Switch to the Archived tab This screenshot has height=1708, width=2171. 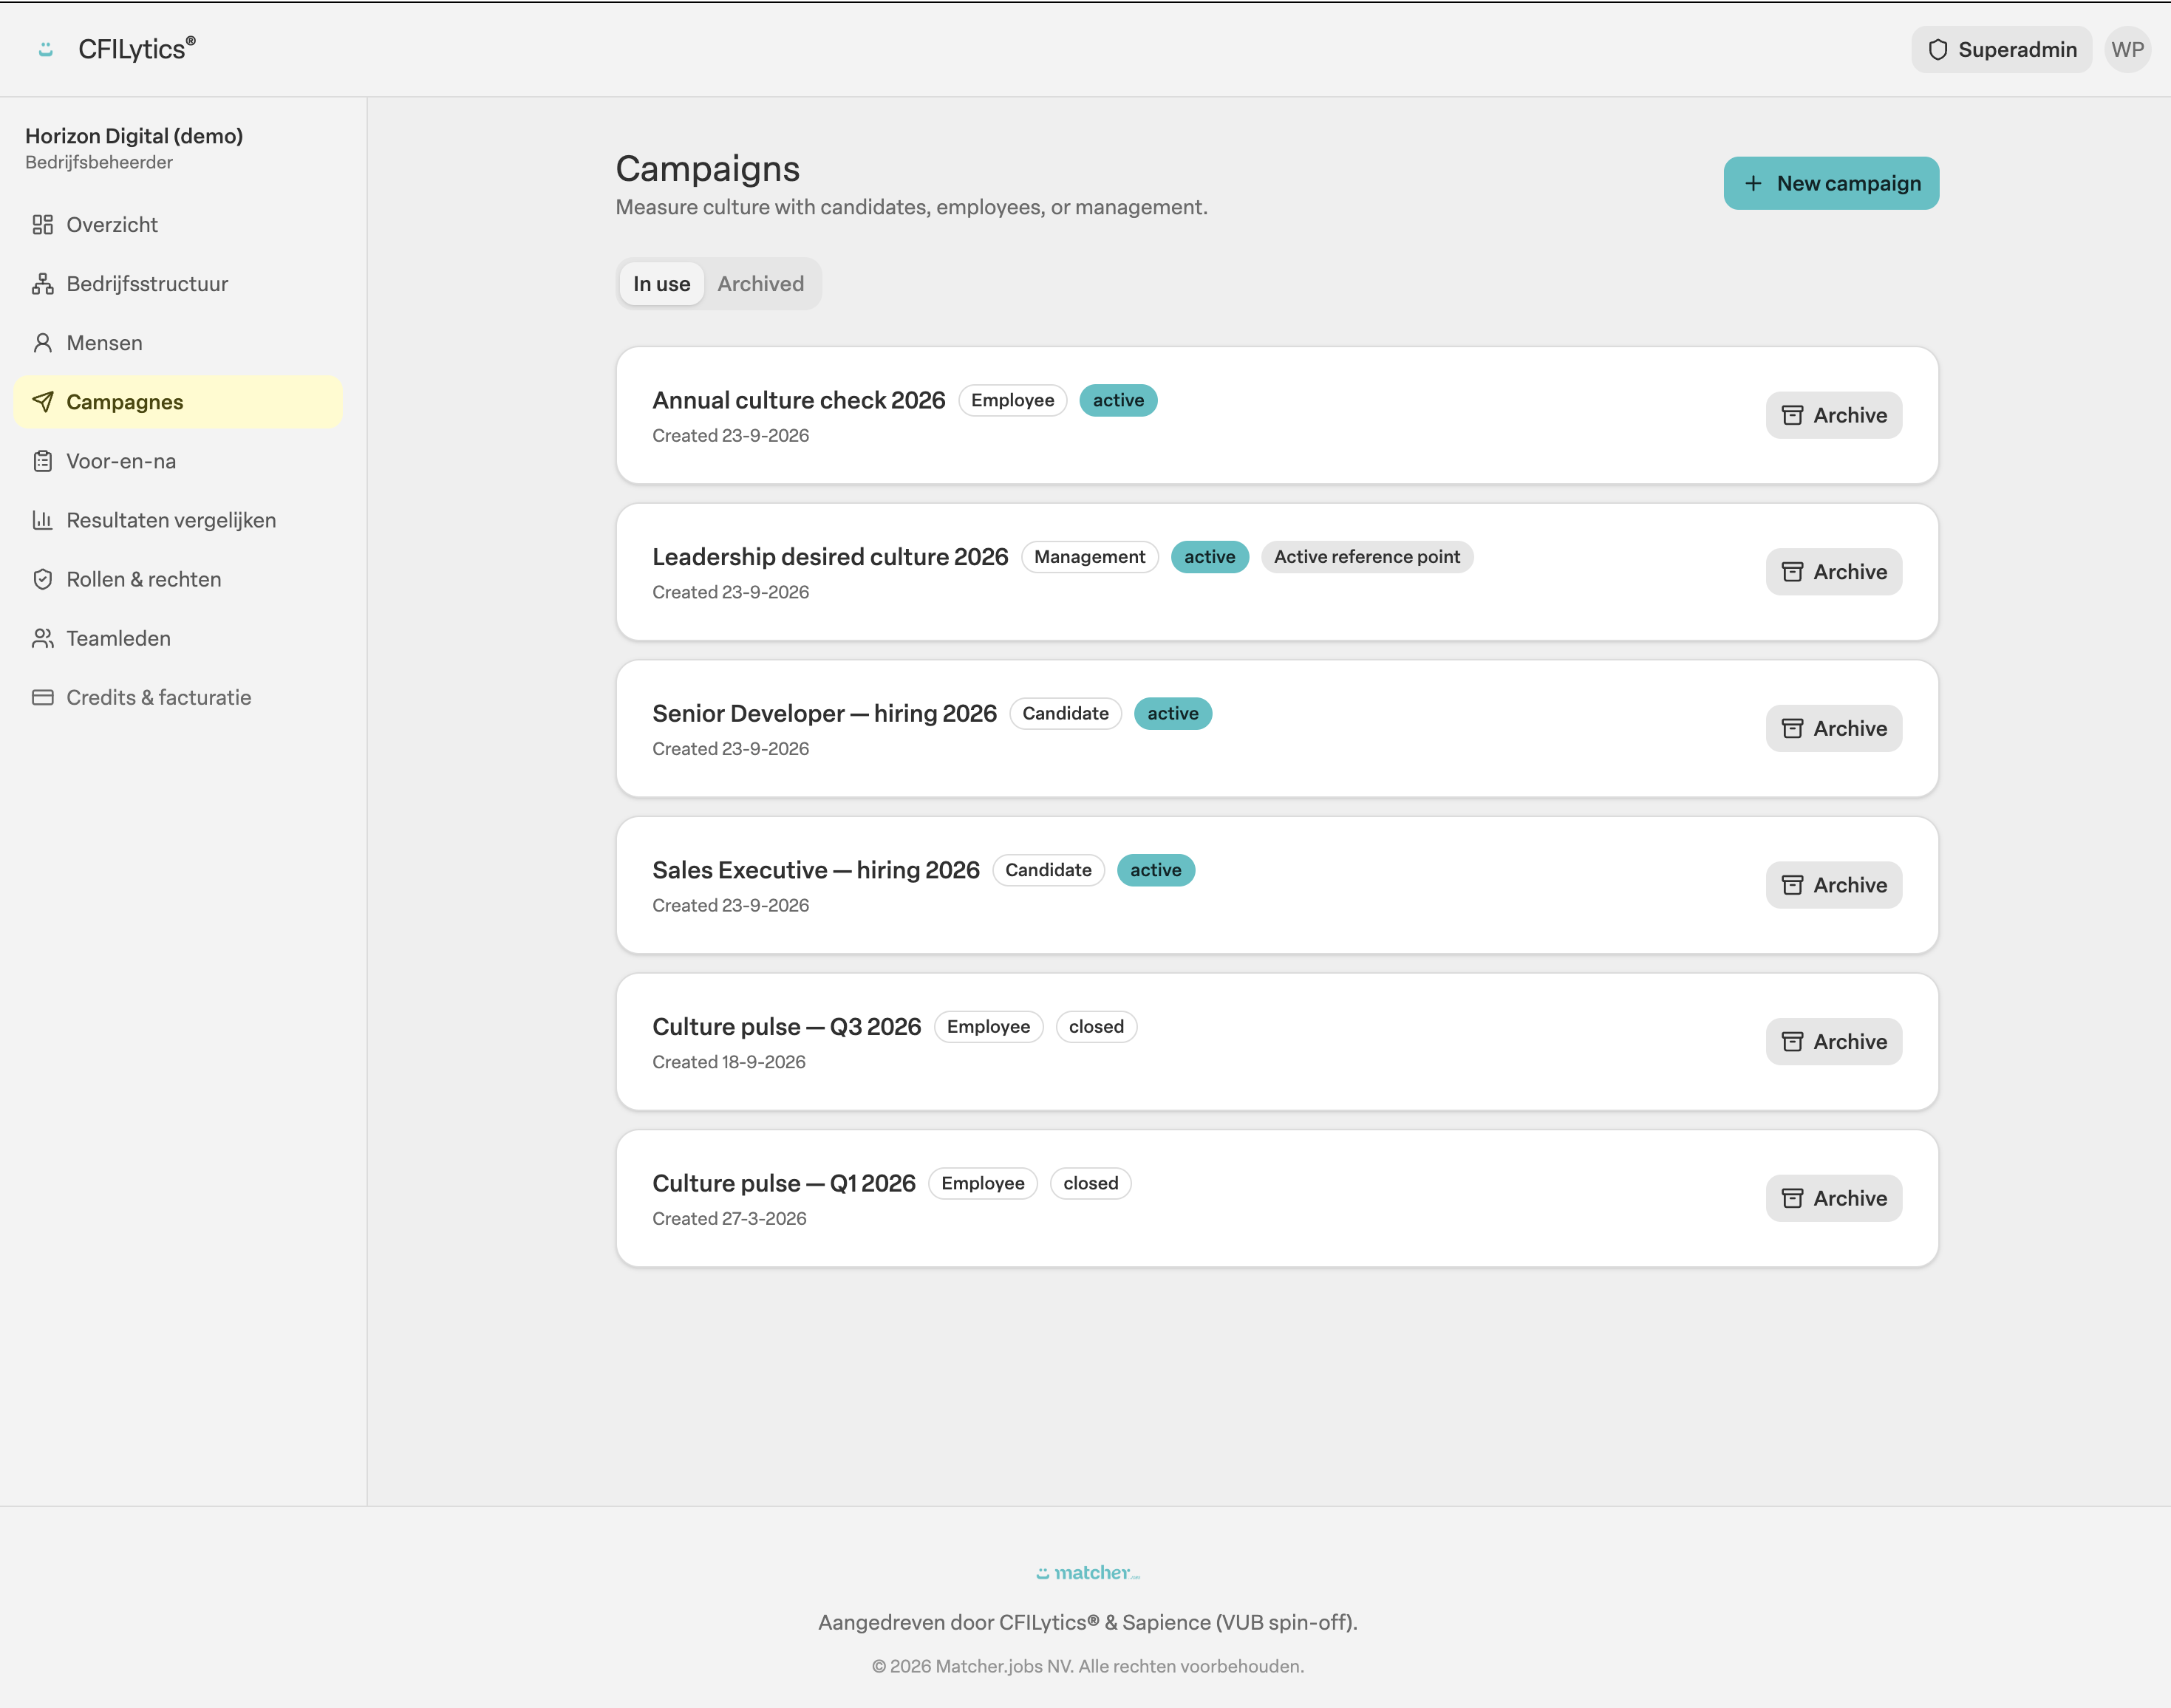tap(760, 284)
